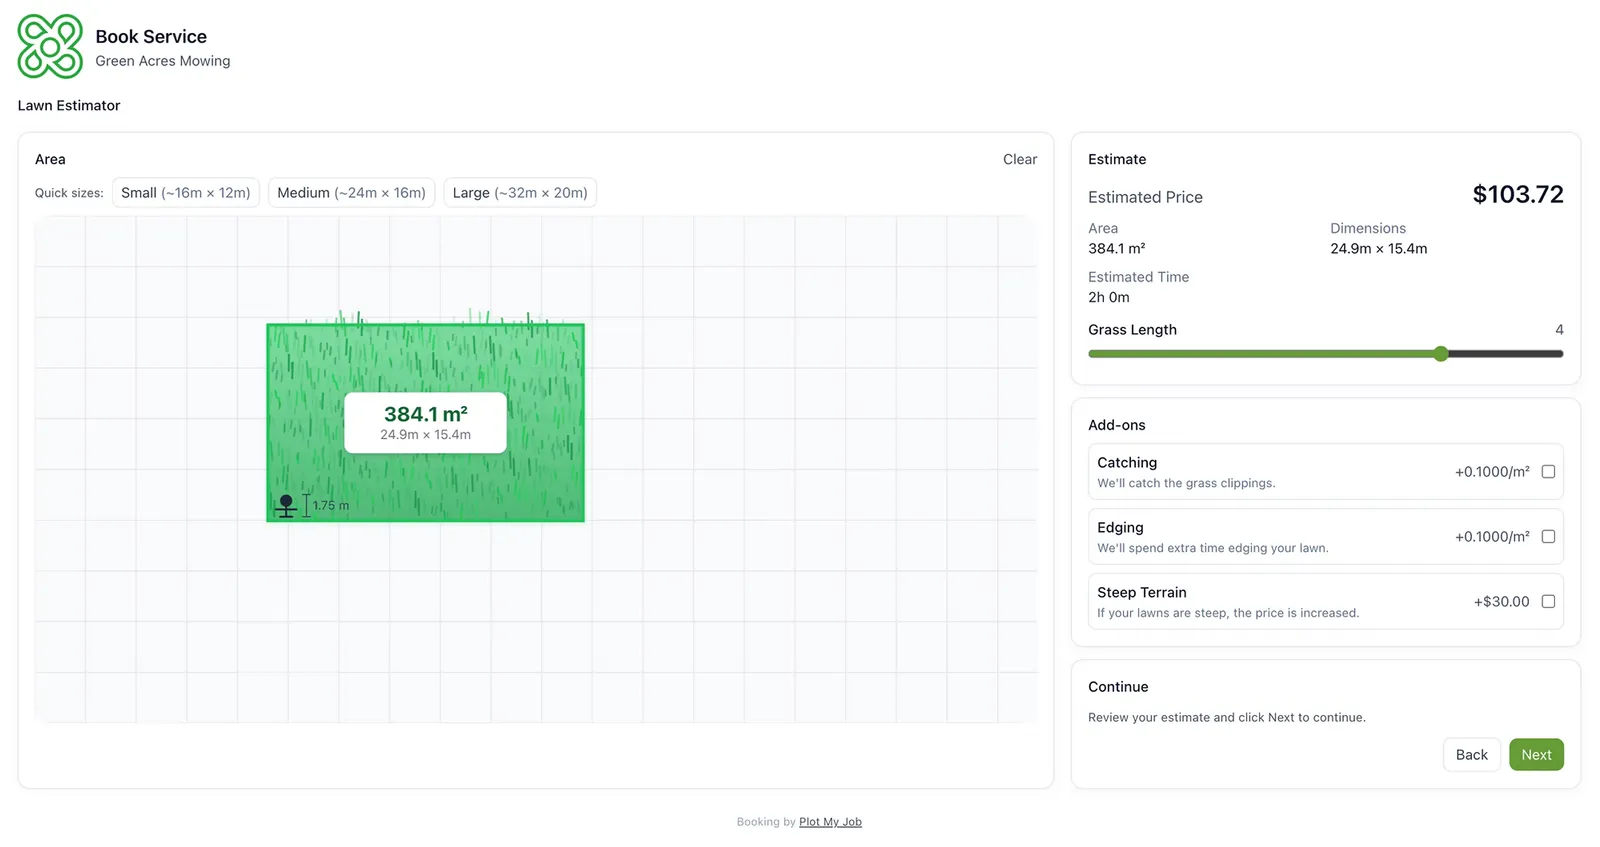Image resolution: width=1600 pixels, height=847 pixels.
Task: Select the Small quick size preset
Action: click(x=186, y=193)
